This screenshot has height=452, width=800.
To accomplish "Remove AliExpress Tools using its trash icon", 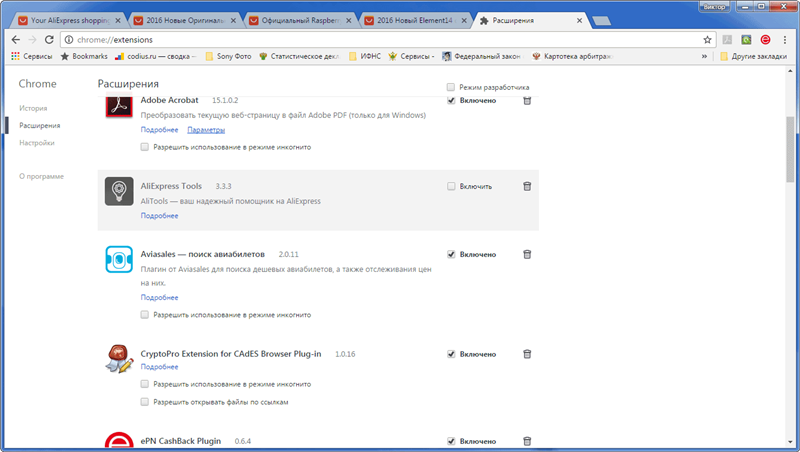I will [527, 186].
